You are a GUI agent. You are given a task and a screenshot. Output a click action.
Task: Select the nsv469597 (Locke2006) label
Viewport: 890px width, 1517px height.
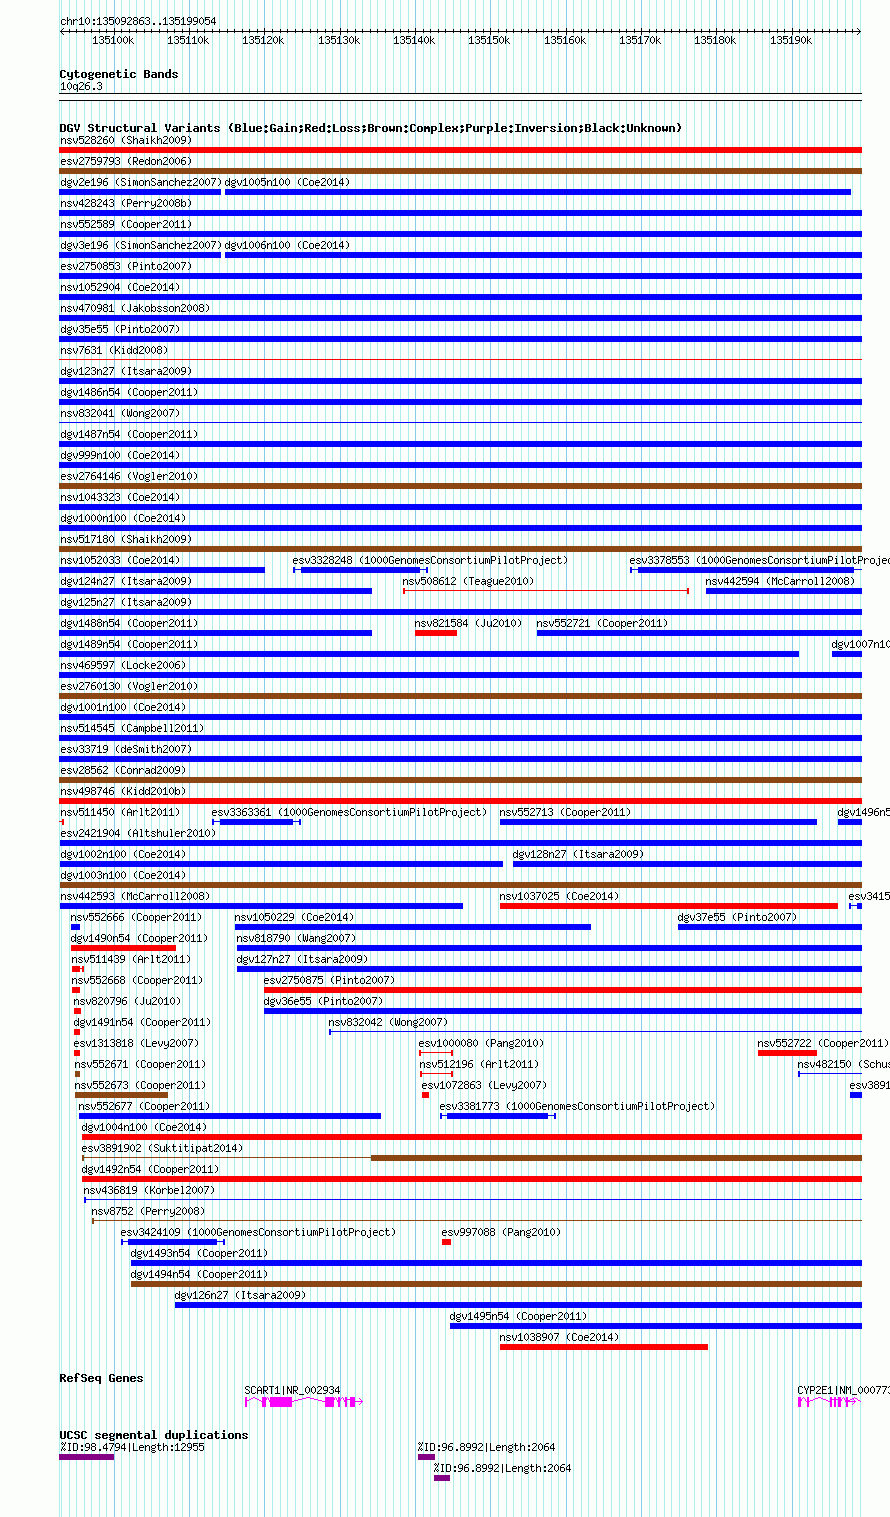point(123,665)
